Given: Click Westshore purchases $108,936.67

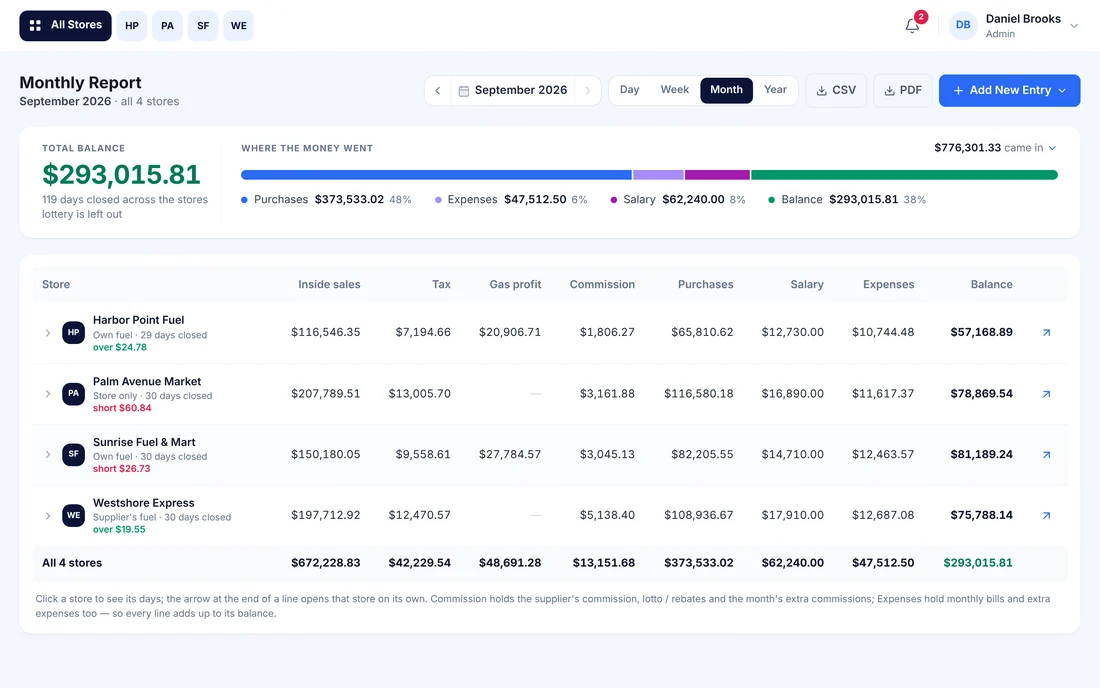Looking at the screenshot, I should tap(699, 515).
